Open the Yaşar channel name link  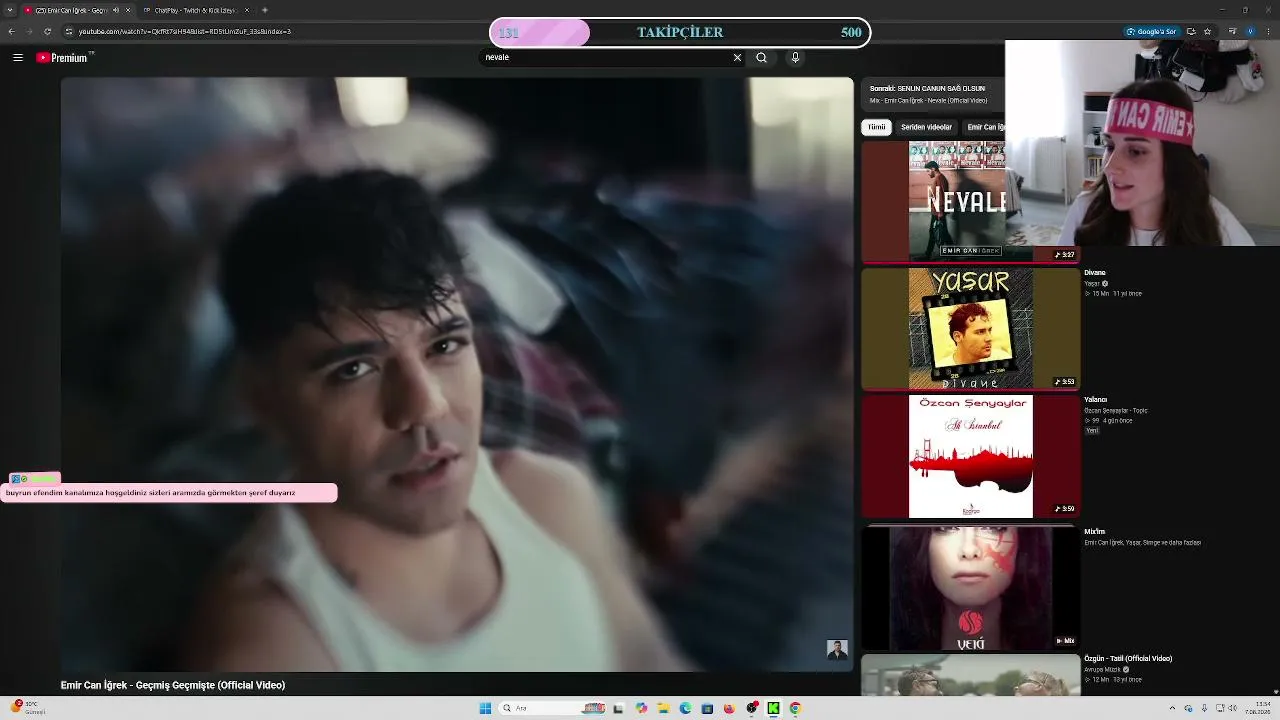pyautogui.click(x=1092, y=284)
